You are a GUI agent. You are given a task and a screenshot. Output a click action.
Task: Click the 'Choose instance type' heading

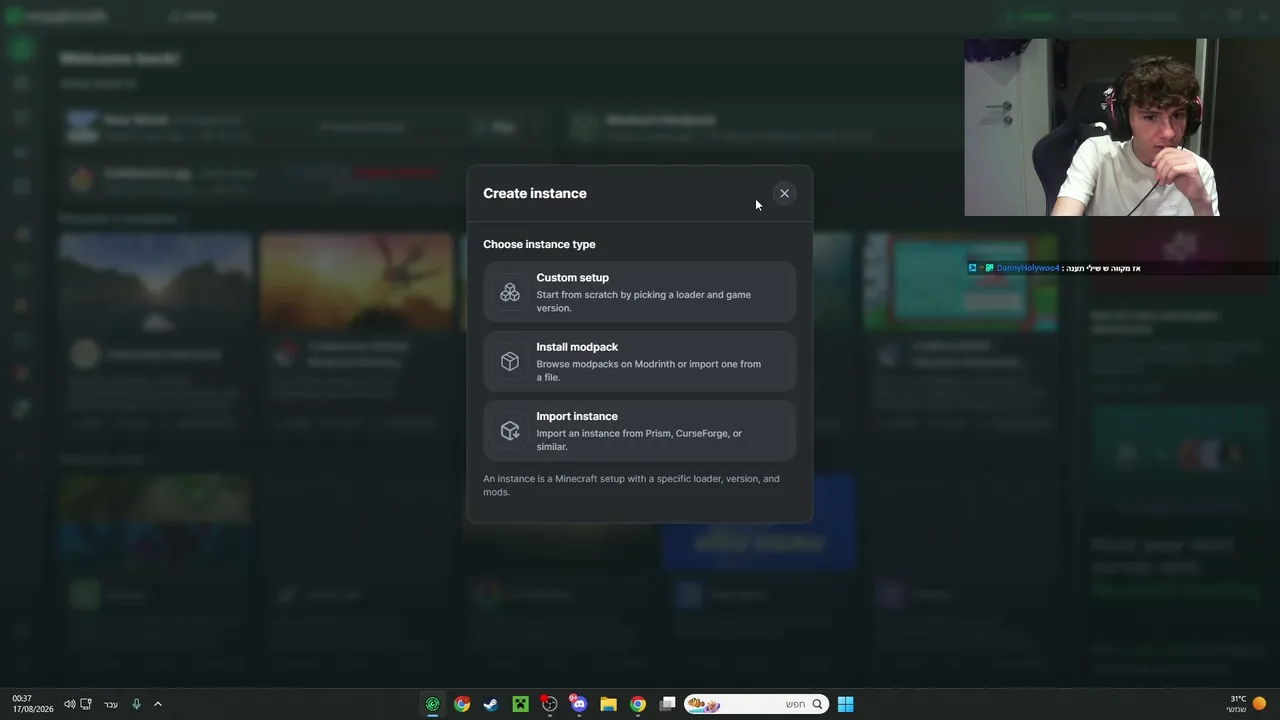pyautogui.click(x=539, y=244)
